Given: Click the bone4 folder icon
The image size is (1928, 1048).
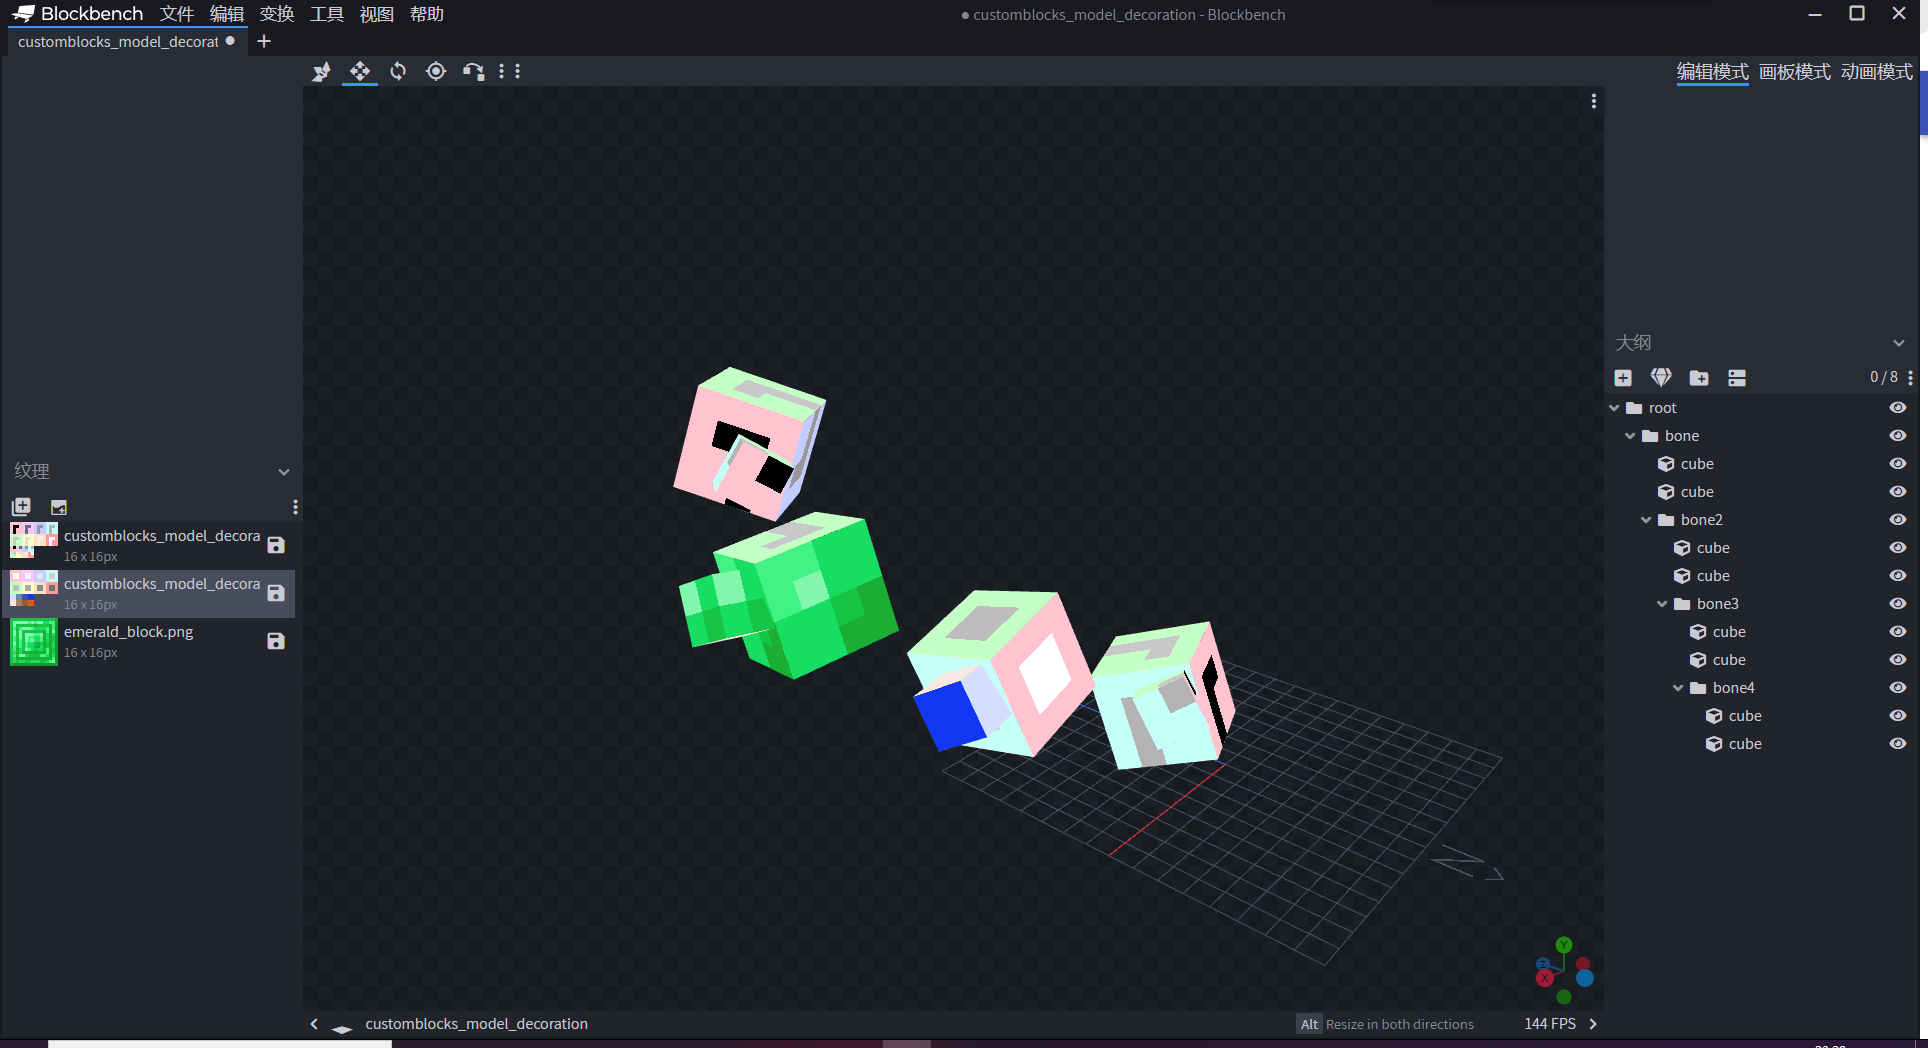Looking at the screenshot, I should click(x=1698, y=688).
